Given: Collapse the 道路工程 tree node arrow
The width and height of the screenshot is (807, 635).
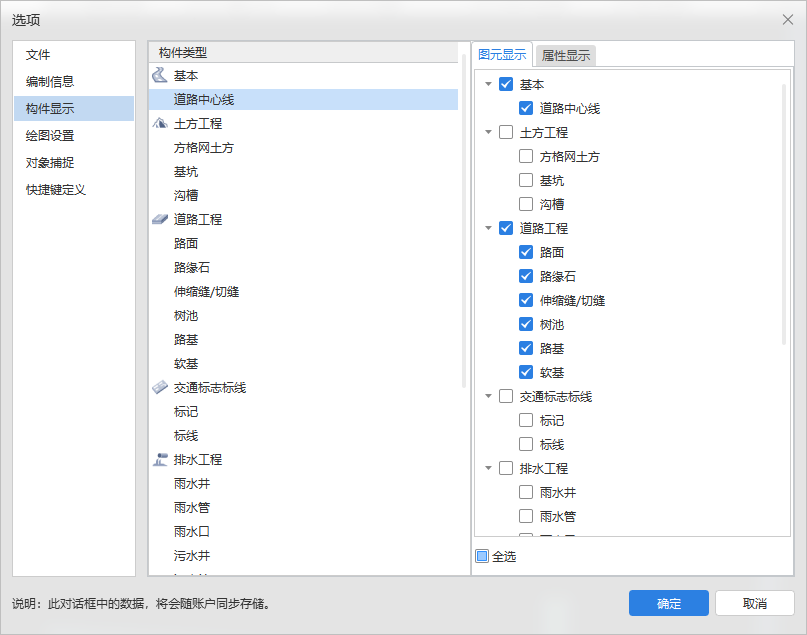Looking at the screenshot, I should [488, 228].
